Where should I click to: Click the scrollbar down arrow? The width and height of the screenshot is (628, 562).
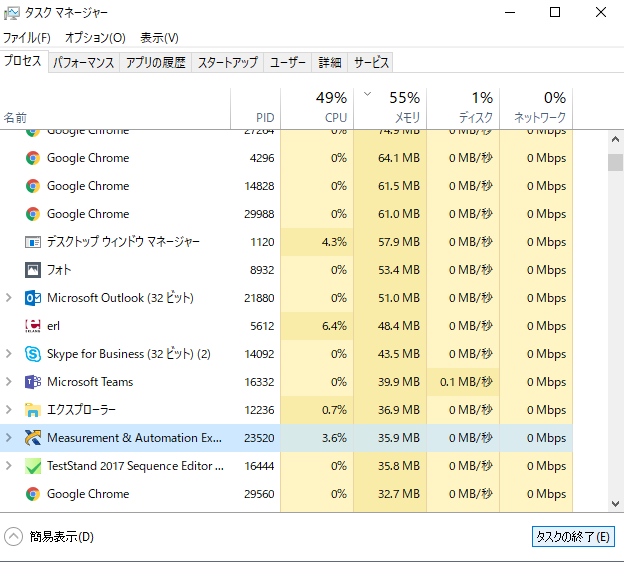tap(615, 504)
